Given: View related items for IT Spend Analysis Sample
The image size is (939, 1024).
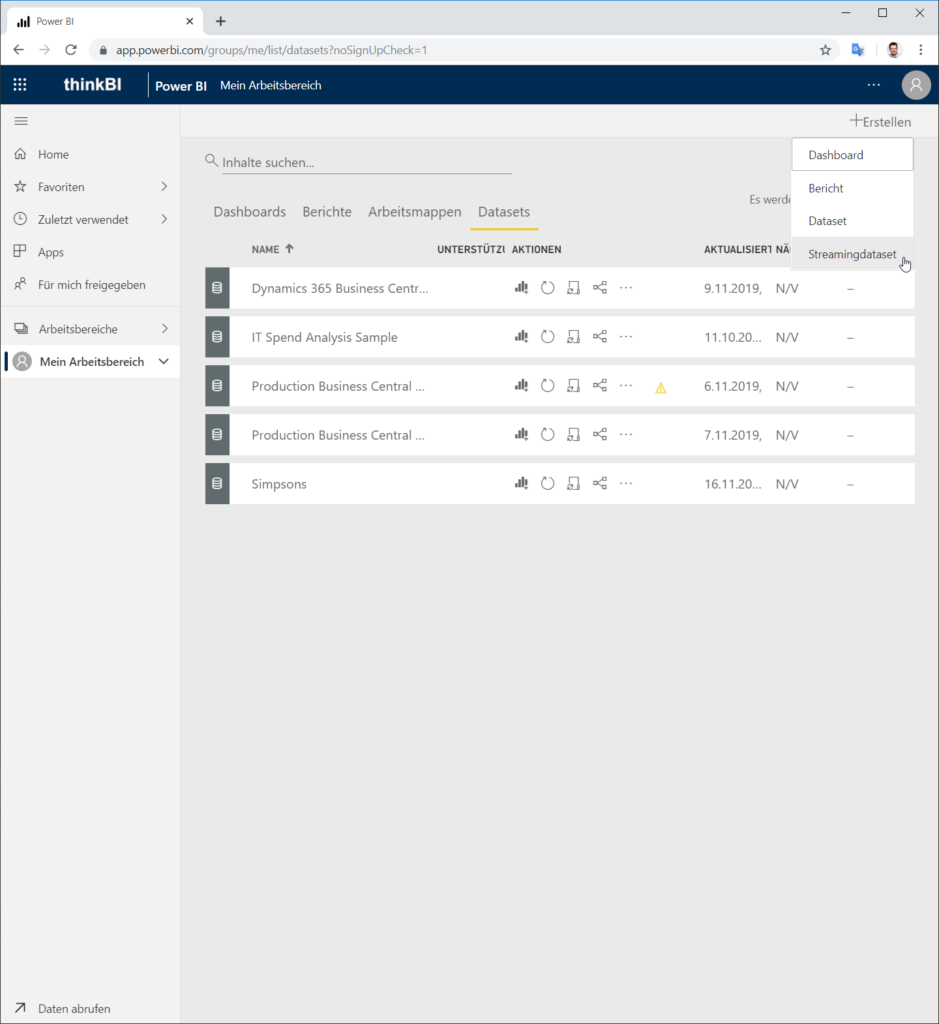Looking at the screenshot, I should click(x=599, y=337).
